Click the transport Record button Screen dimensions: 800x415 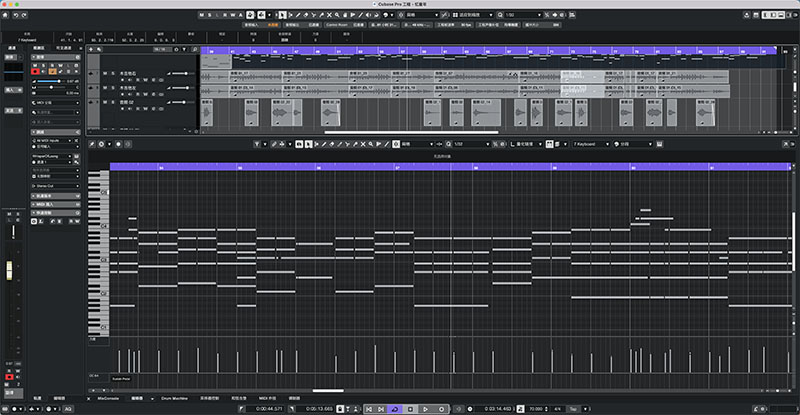pos(441,409)
